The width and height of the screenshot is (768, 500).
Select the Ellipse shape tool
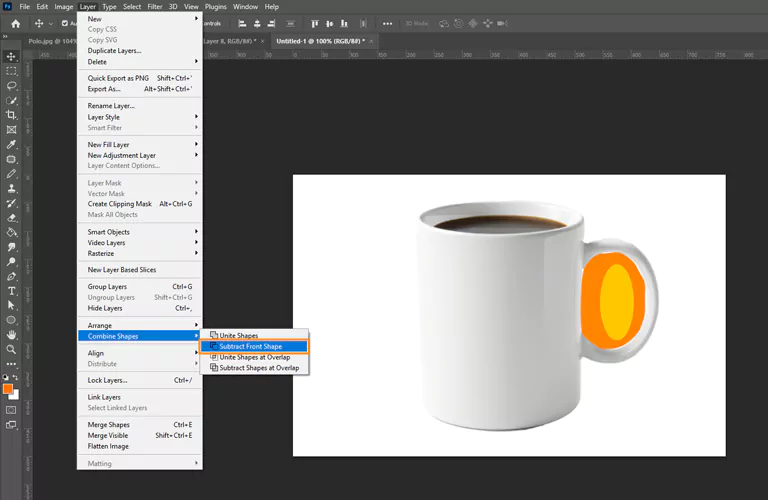pos(11,320)
